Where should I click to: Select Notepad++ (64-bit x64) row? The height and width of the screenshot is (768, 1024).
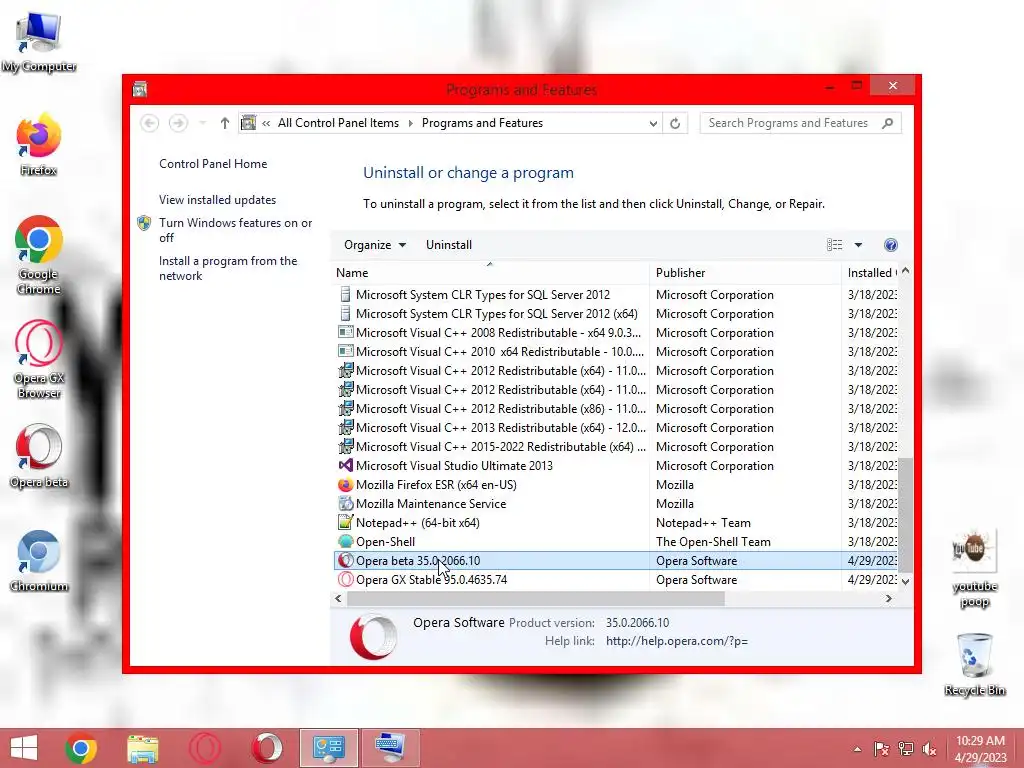tap(616, 522)
